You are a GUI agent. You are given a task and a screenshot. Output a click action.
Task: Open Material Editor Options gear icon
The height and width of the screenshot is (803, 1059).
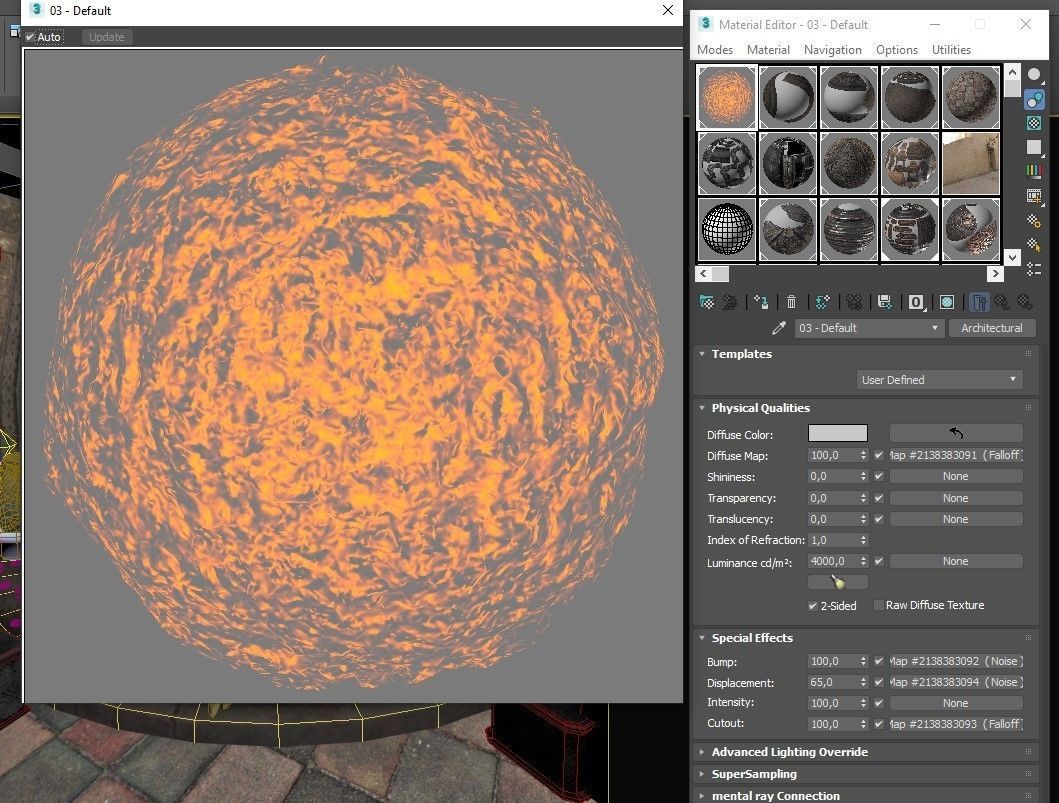[1034, 220]
